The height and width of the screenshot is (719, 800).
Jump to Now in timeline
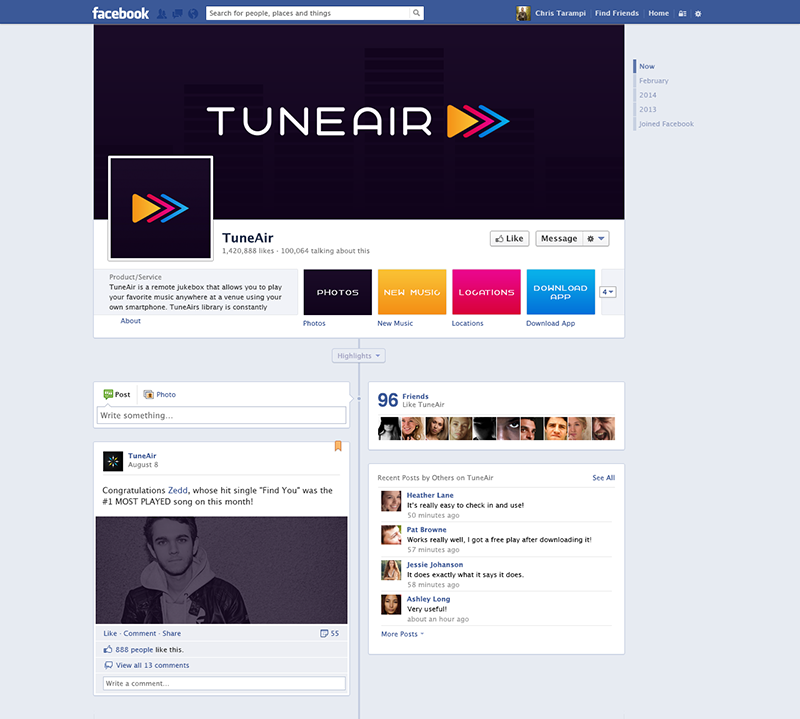click(x=647, y=66)
